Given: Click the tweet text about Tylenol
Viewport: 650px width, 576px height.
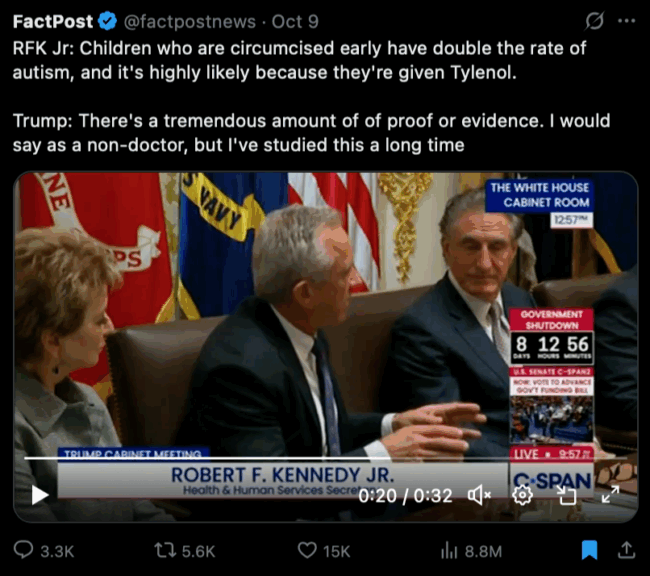Looking at the screenshot, I should [x=300, y=58].
